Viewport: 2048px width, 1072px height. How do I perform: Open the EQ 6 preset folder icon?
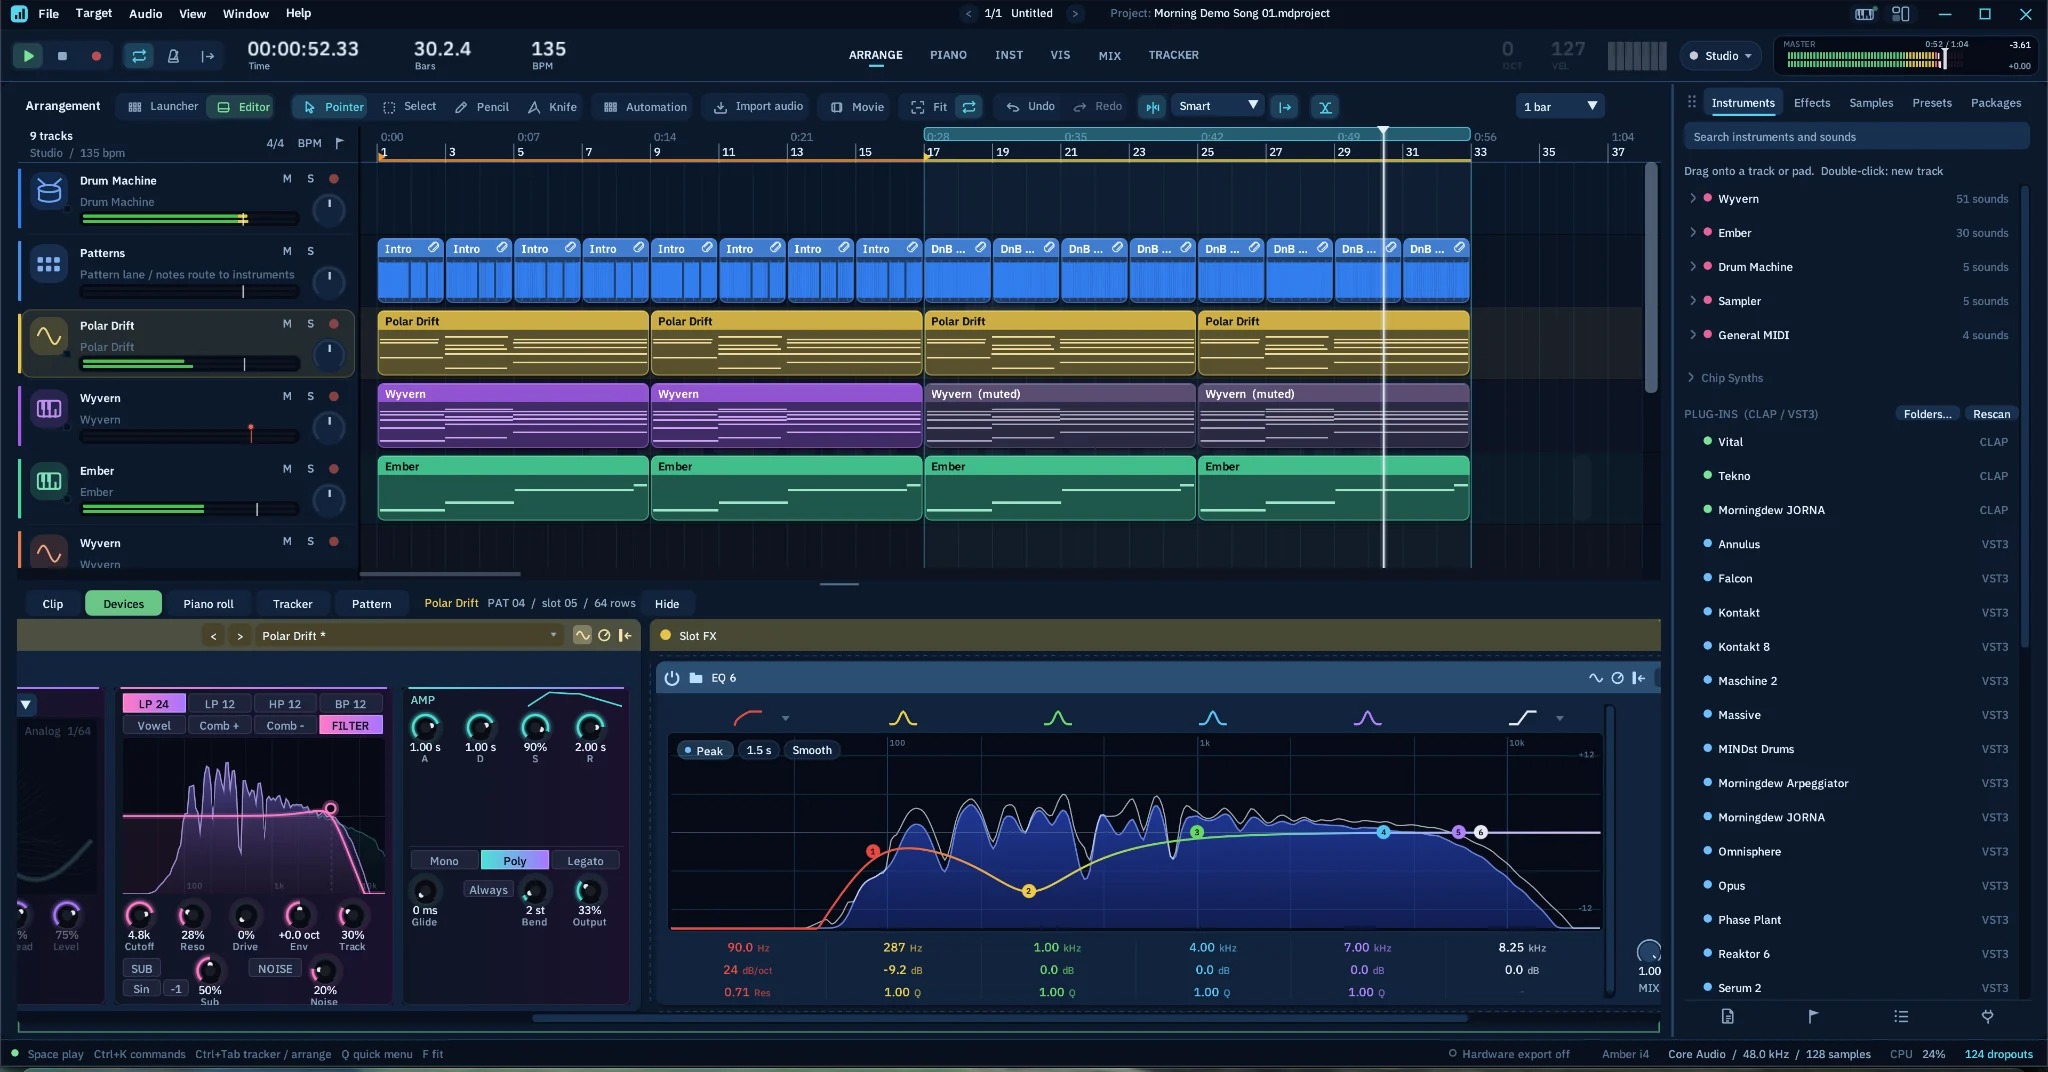pos(696,678)
